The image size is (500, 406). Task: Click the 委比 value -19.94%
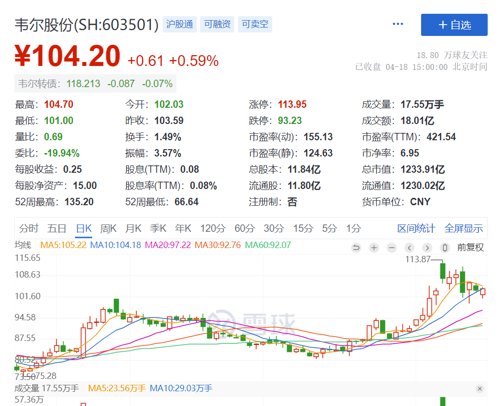point(62,153)
